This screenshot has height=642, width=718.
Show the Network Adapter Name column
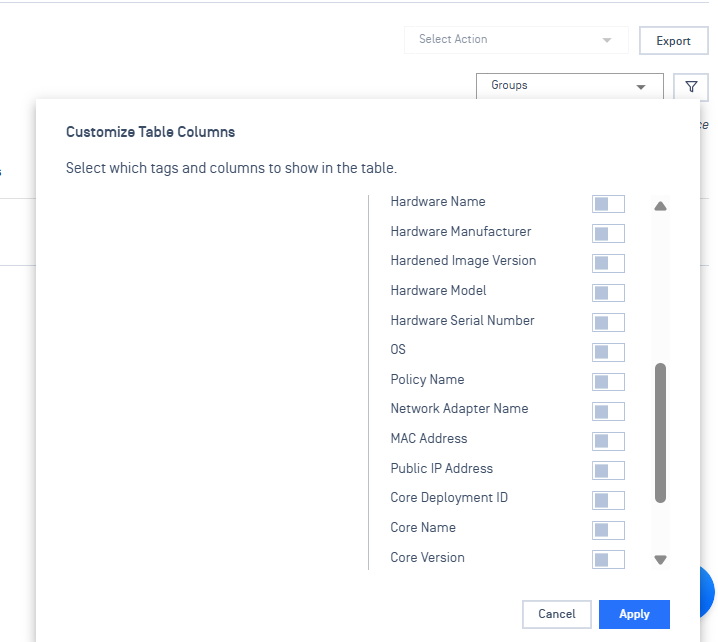pos(608,411)
